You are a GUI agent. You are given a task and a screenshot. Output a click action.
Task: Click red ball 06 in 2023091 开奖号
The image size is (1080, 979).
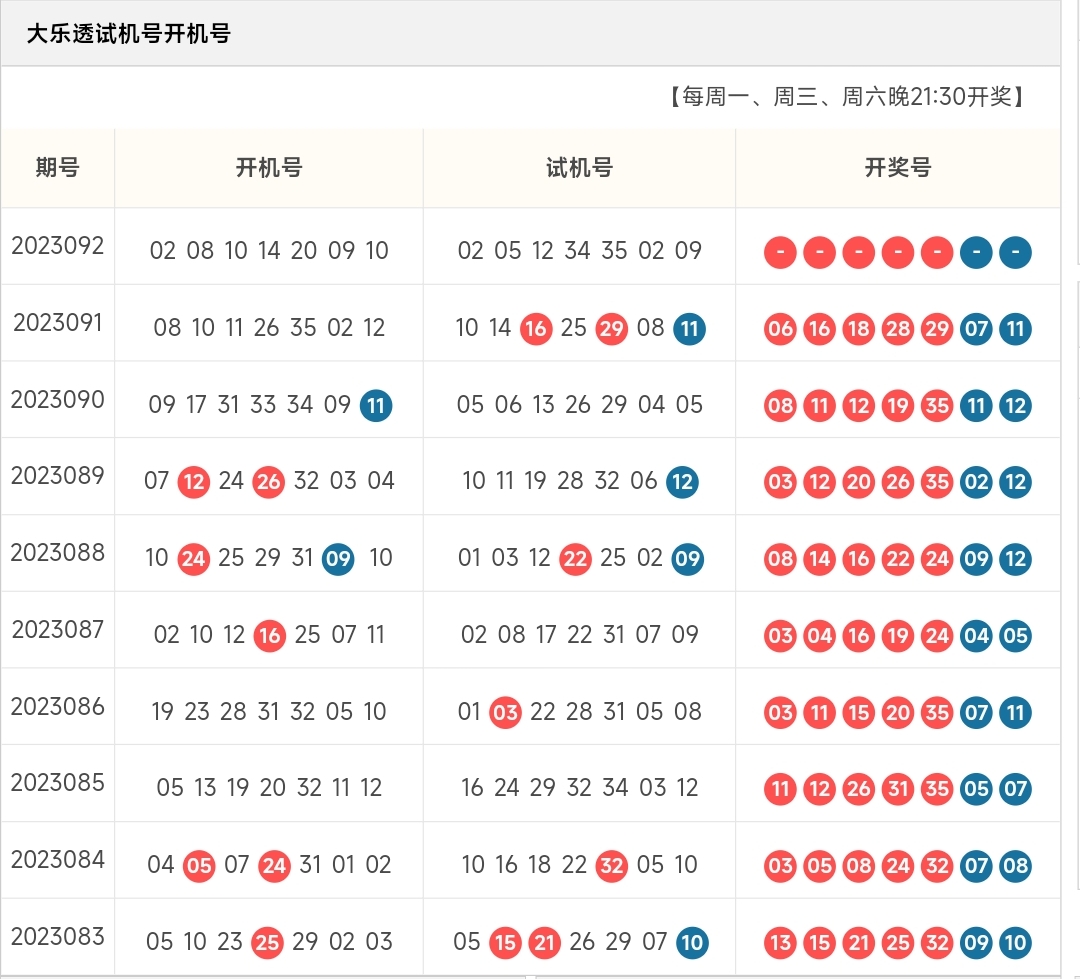click(780, 329)
